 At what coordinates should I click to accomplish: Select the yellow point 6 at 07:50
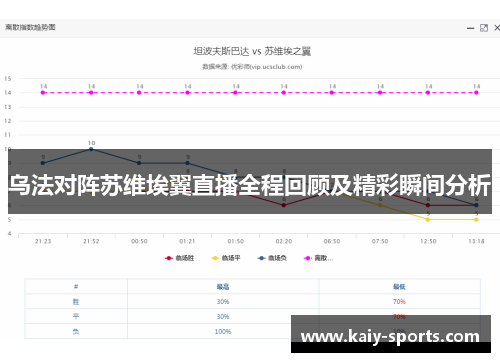click(x=380, y=205)
